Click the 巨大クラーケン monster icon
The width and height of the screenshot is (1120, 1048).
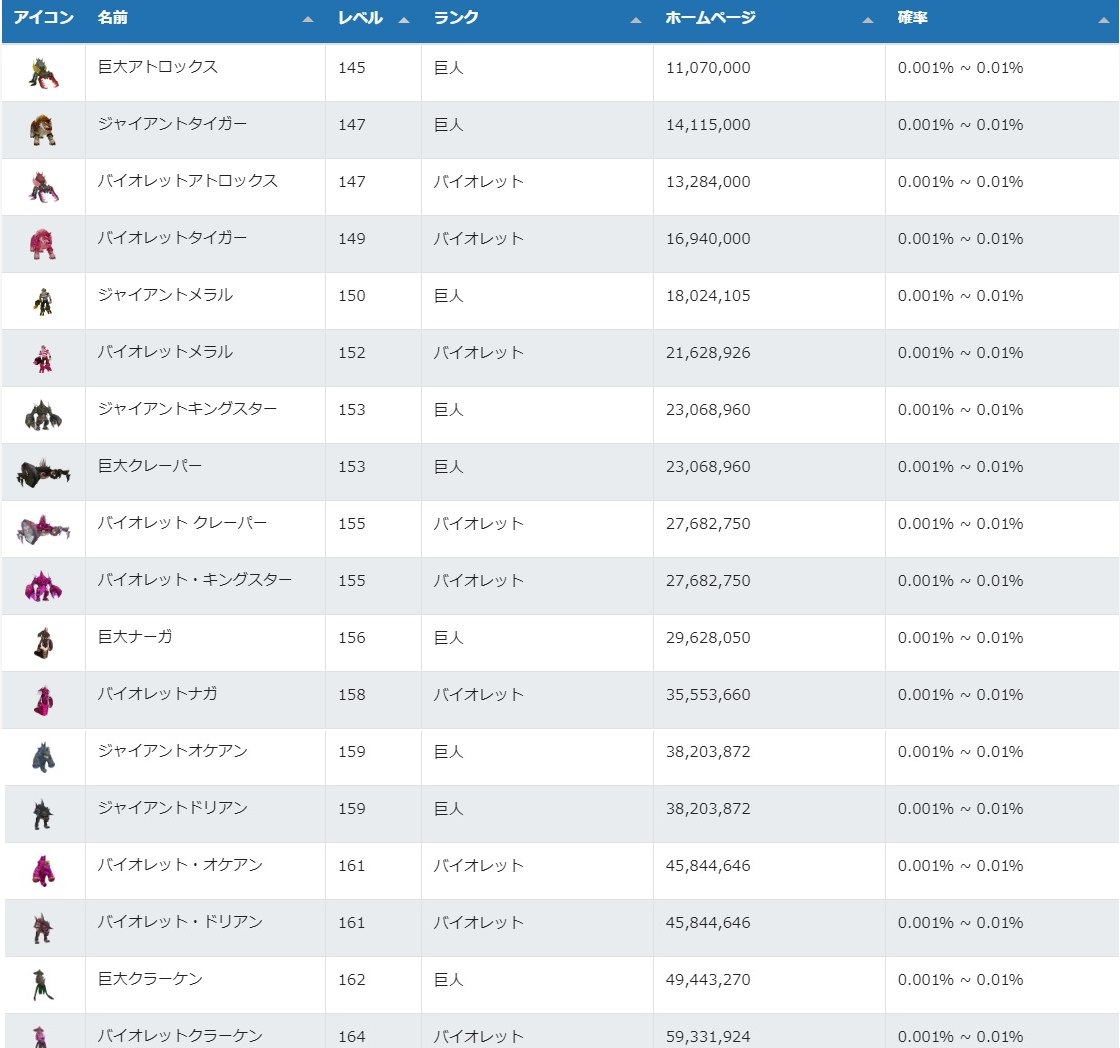tap(43, 986)
